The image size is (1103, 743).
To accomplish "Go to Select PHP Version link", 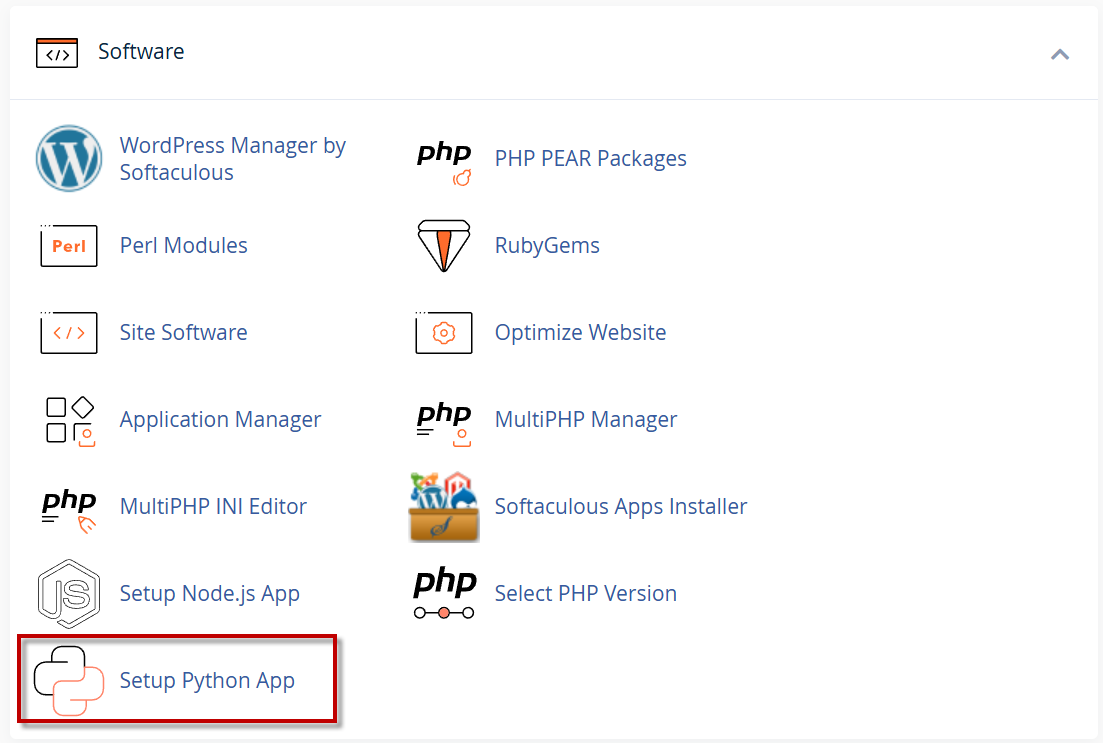I will tap(585, 594).
